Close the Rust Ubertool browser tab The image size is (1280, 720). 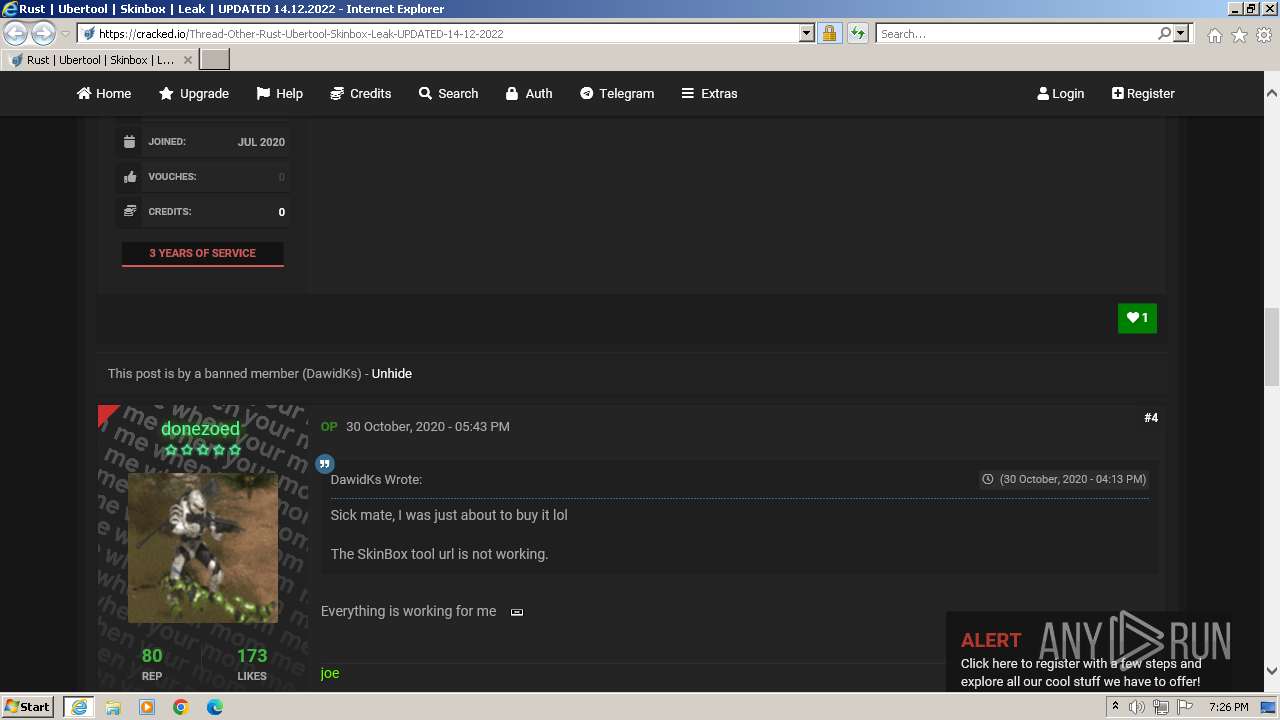187,60
